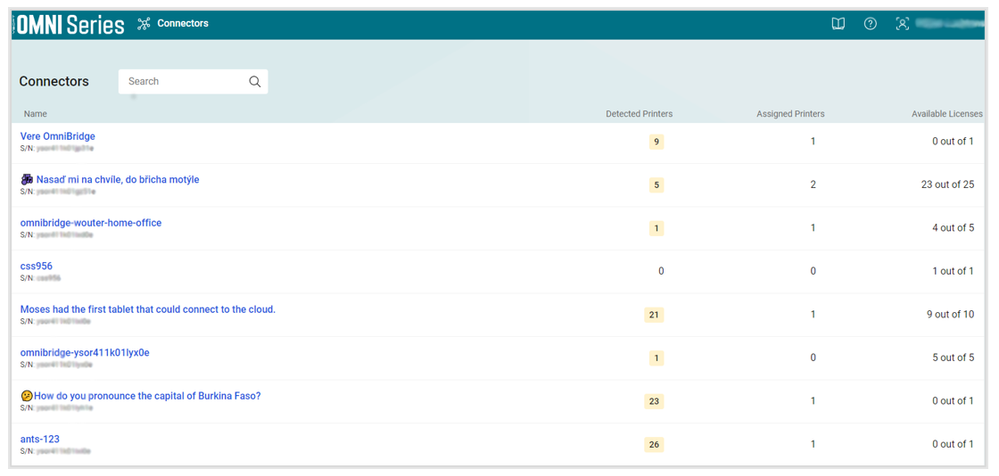Screen dimensions: 999x476
Task: Focus the Connectors search field
Action: click(193, 82)
